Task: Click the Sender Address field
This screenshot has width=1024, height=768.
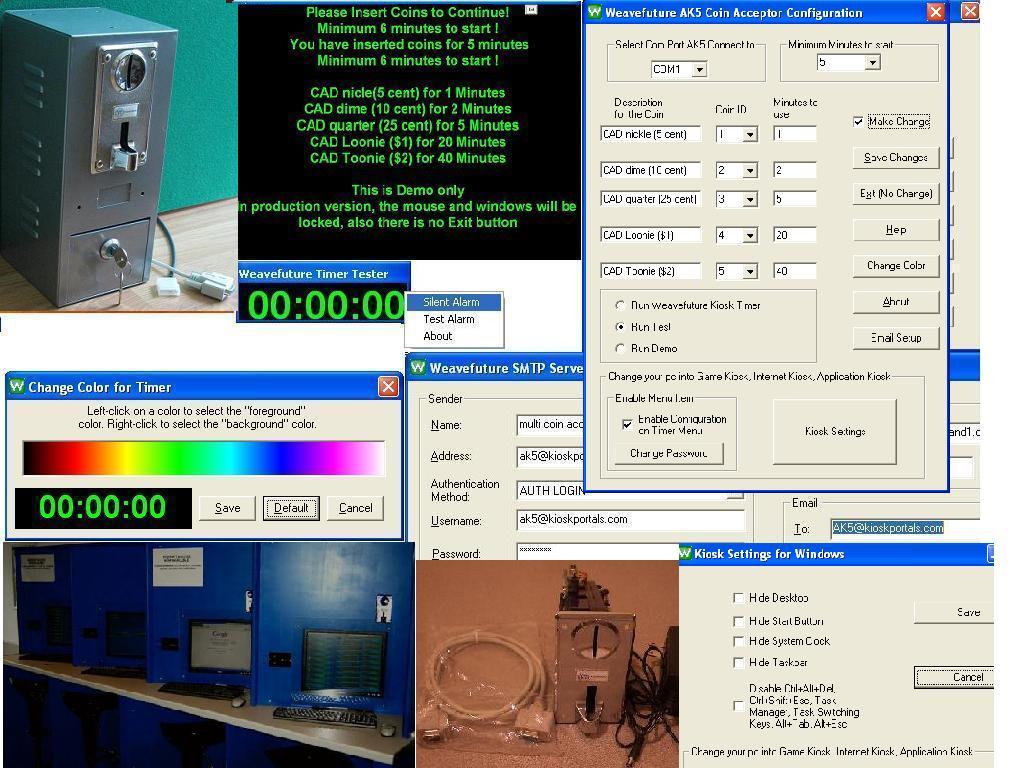Action: 550,456
